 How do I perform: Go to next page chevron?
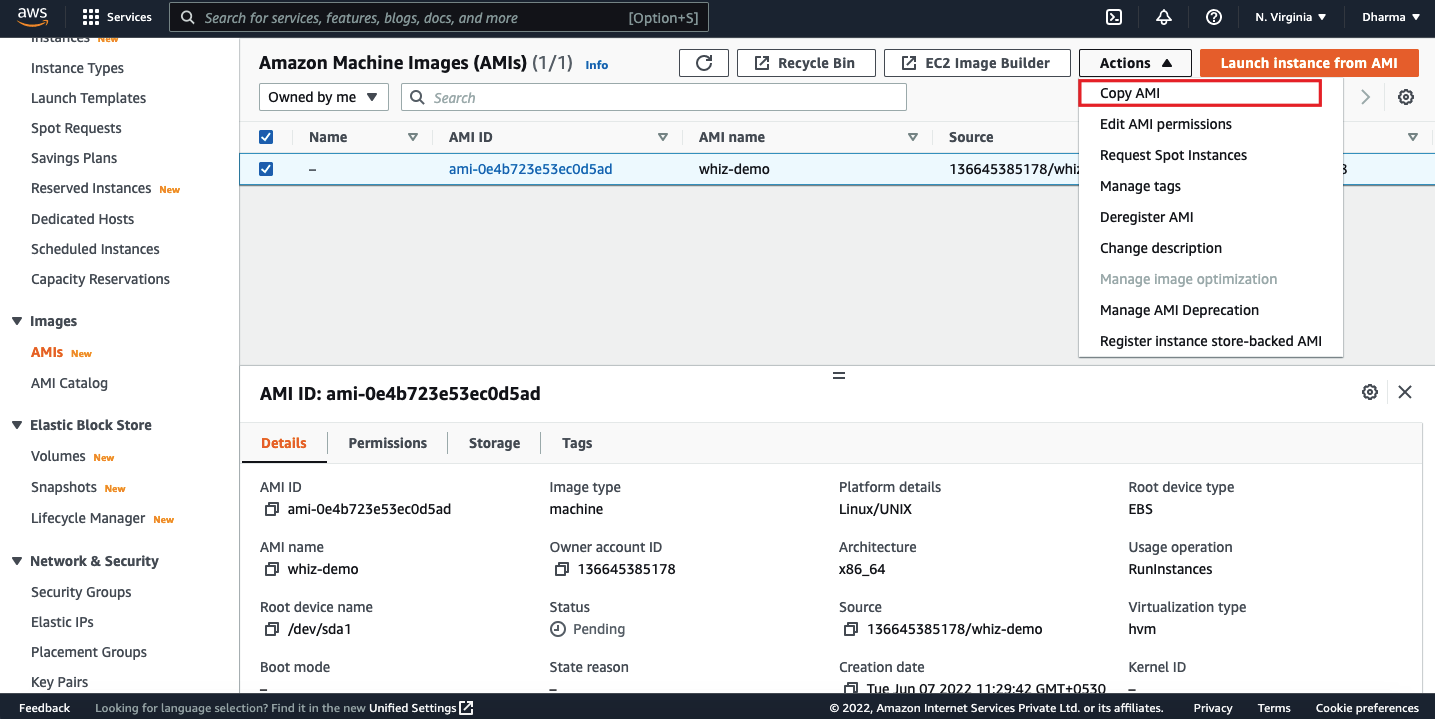click(1366, 97)
